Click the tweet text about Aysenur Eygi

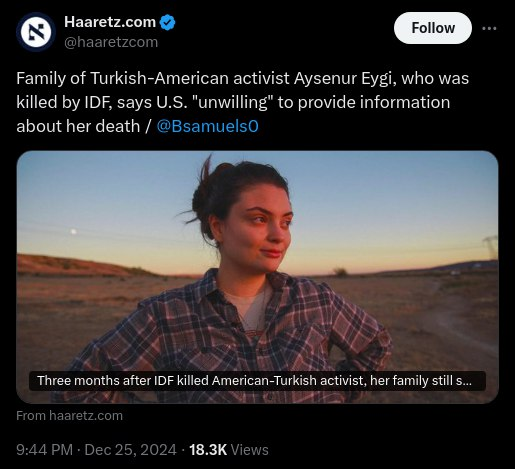(243, 102)
